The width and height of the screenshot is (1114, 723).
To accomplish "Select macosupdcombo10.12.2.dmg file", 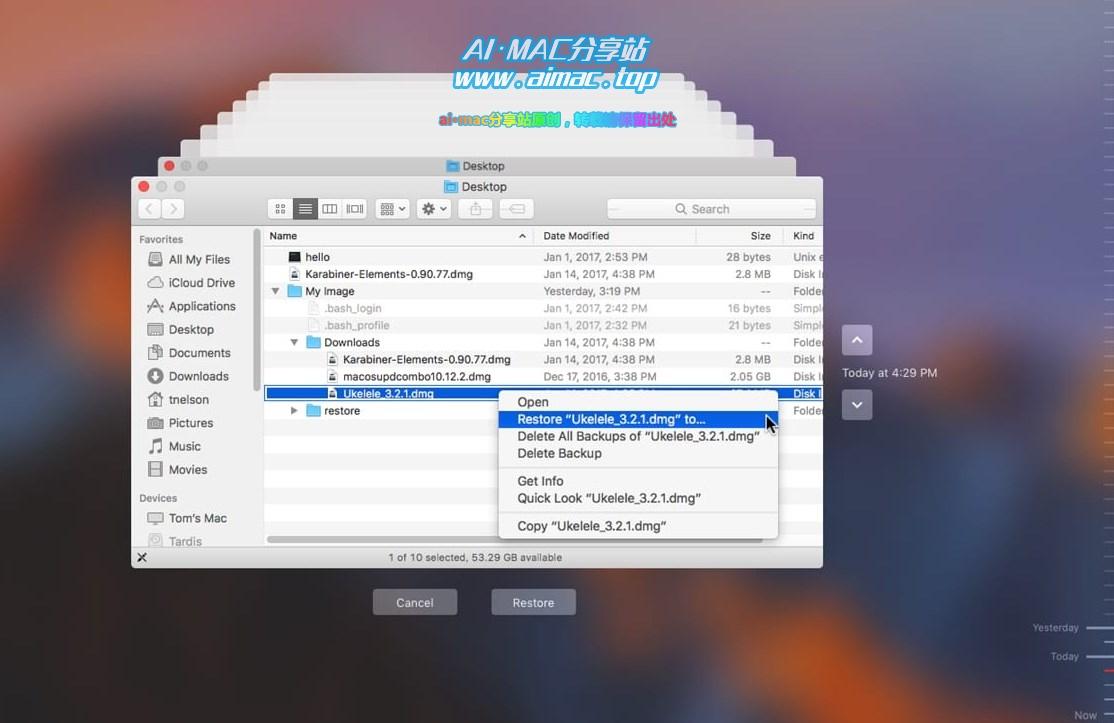I will 544,376.
